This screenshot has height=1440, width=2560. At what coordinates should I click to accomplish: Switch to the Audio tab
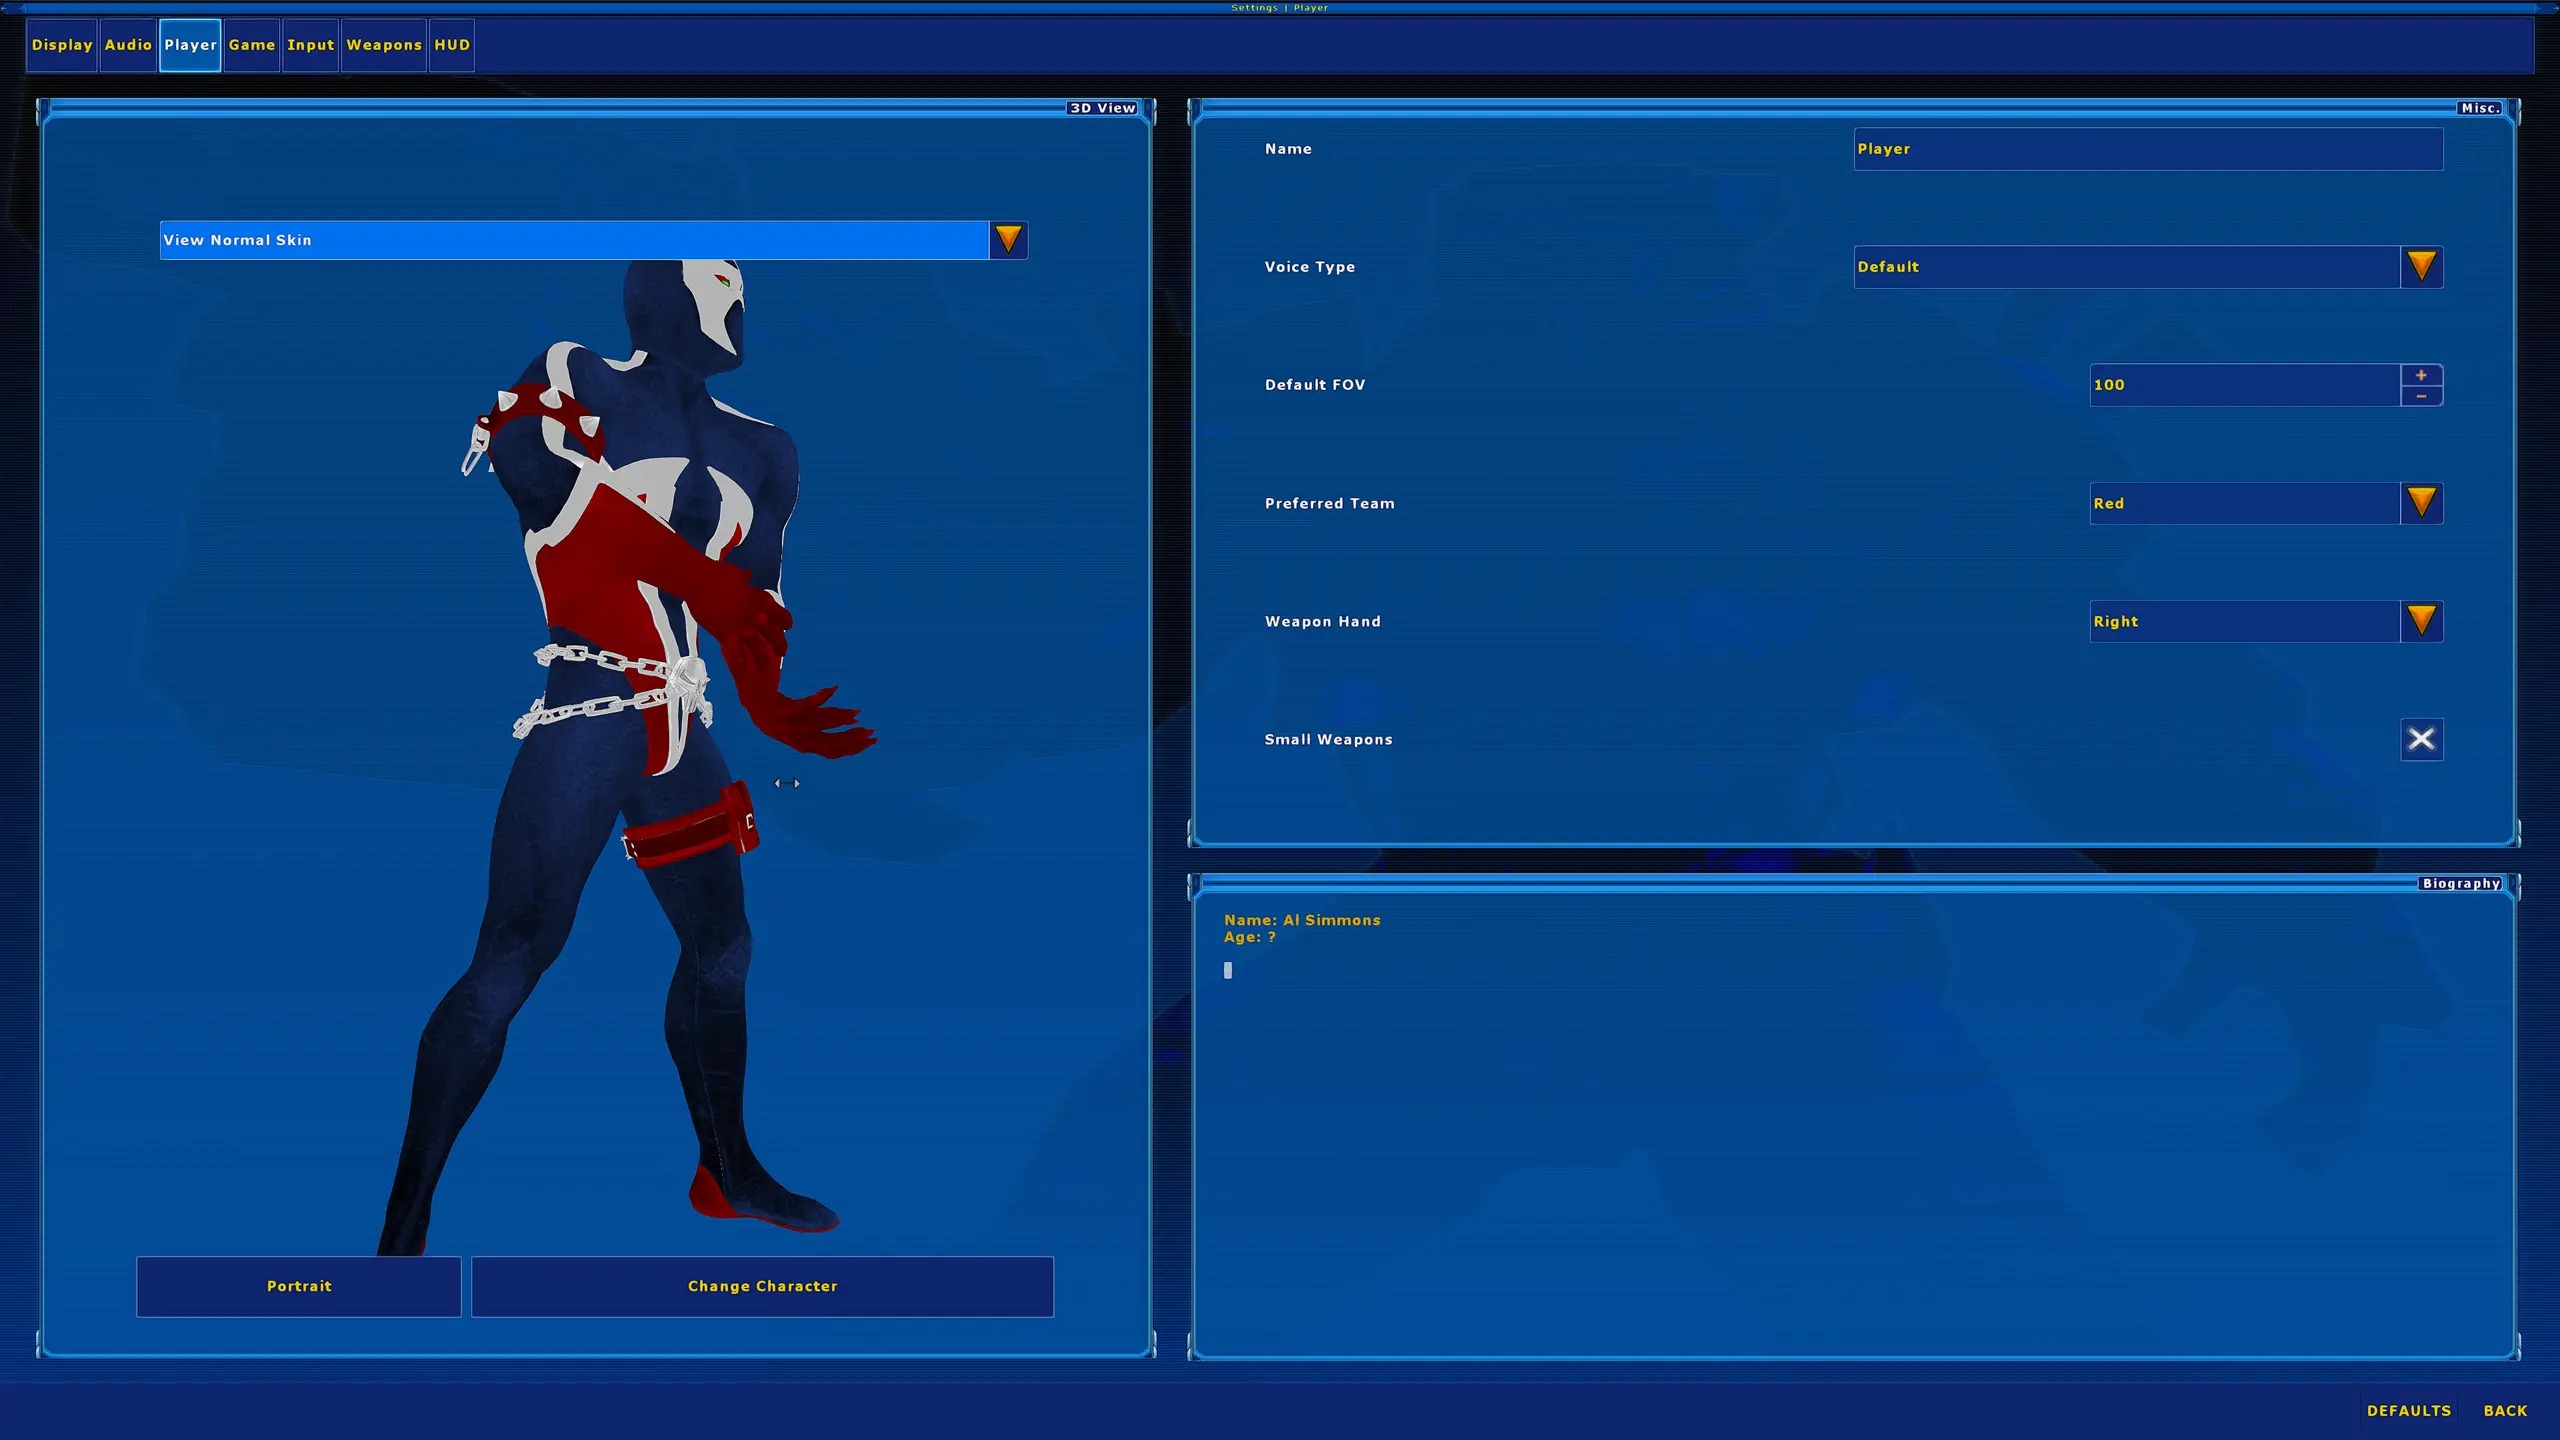pyautogui.click(x=128, y=45)
